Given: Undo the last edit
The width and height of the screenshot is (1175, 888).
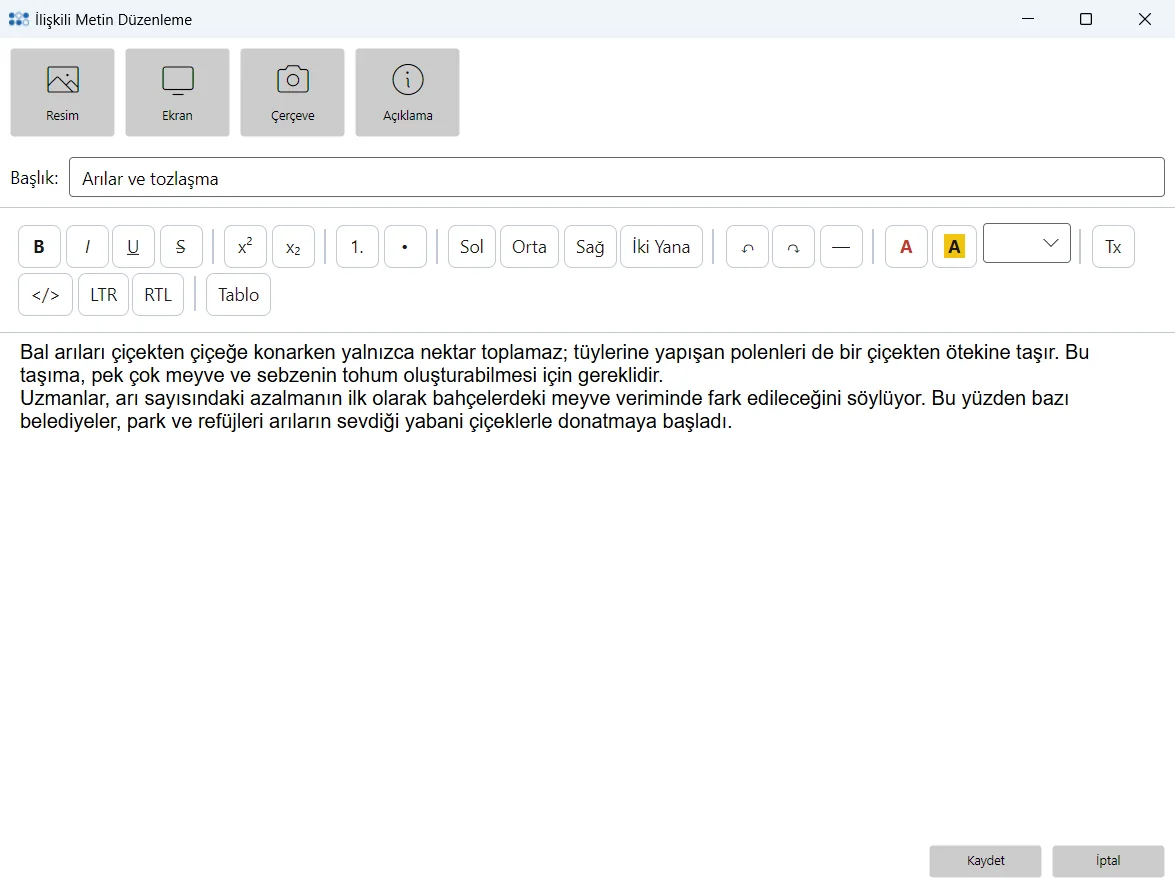Looking at the screenshot, I should [748, 247].
